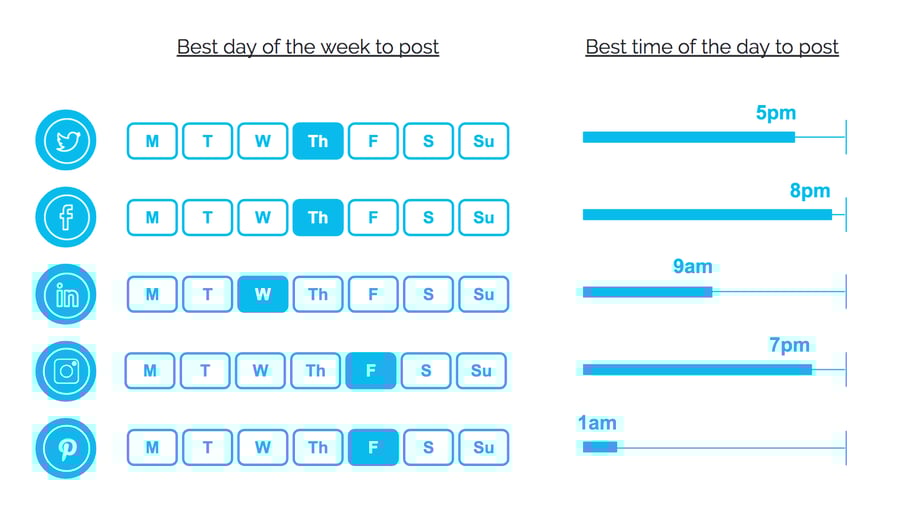Click the Instagram camera icon
This screenshot has width=900, height=523.
point(66,371)
